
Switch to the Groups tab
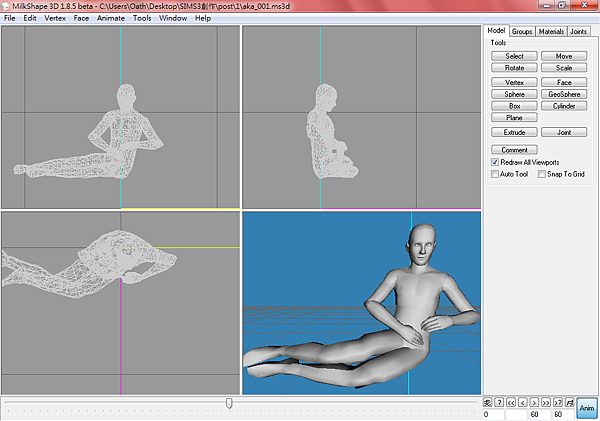522,32
